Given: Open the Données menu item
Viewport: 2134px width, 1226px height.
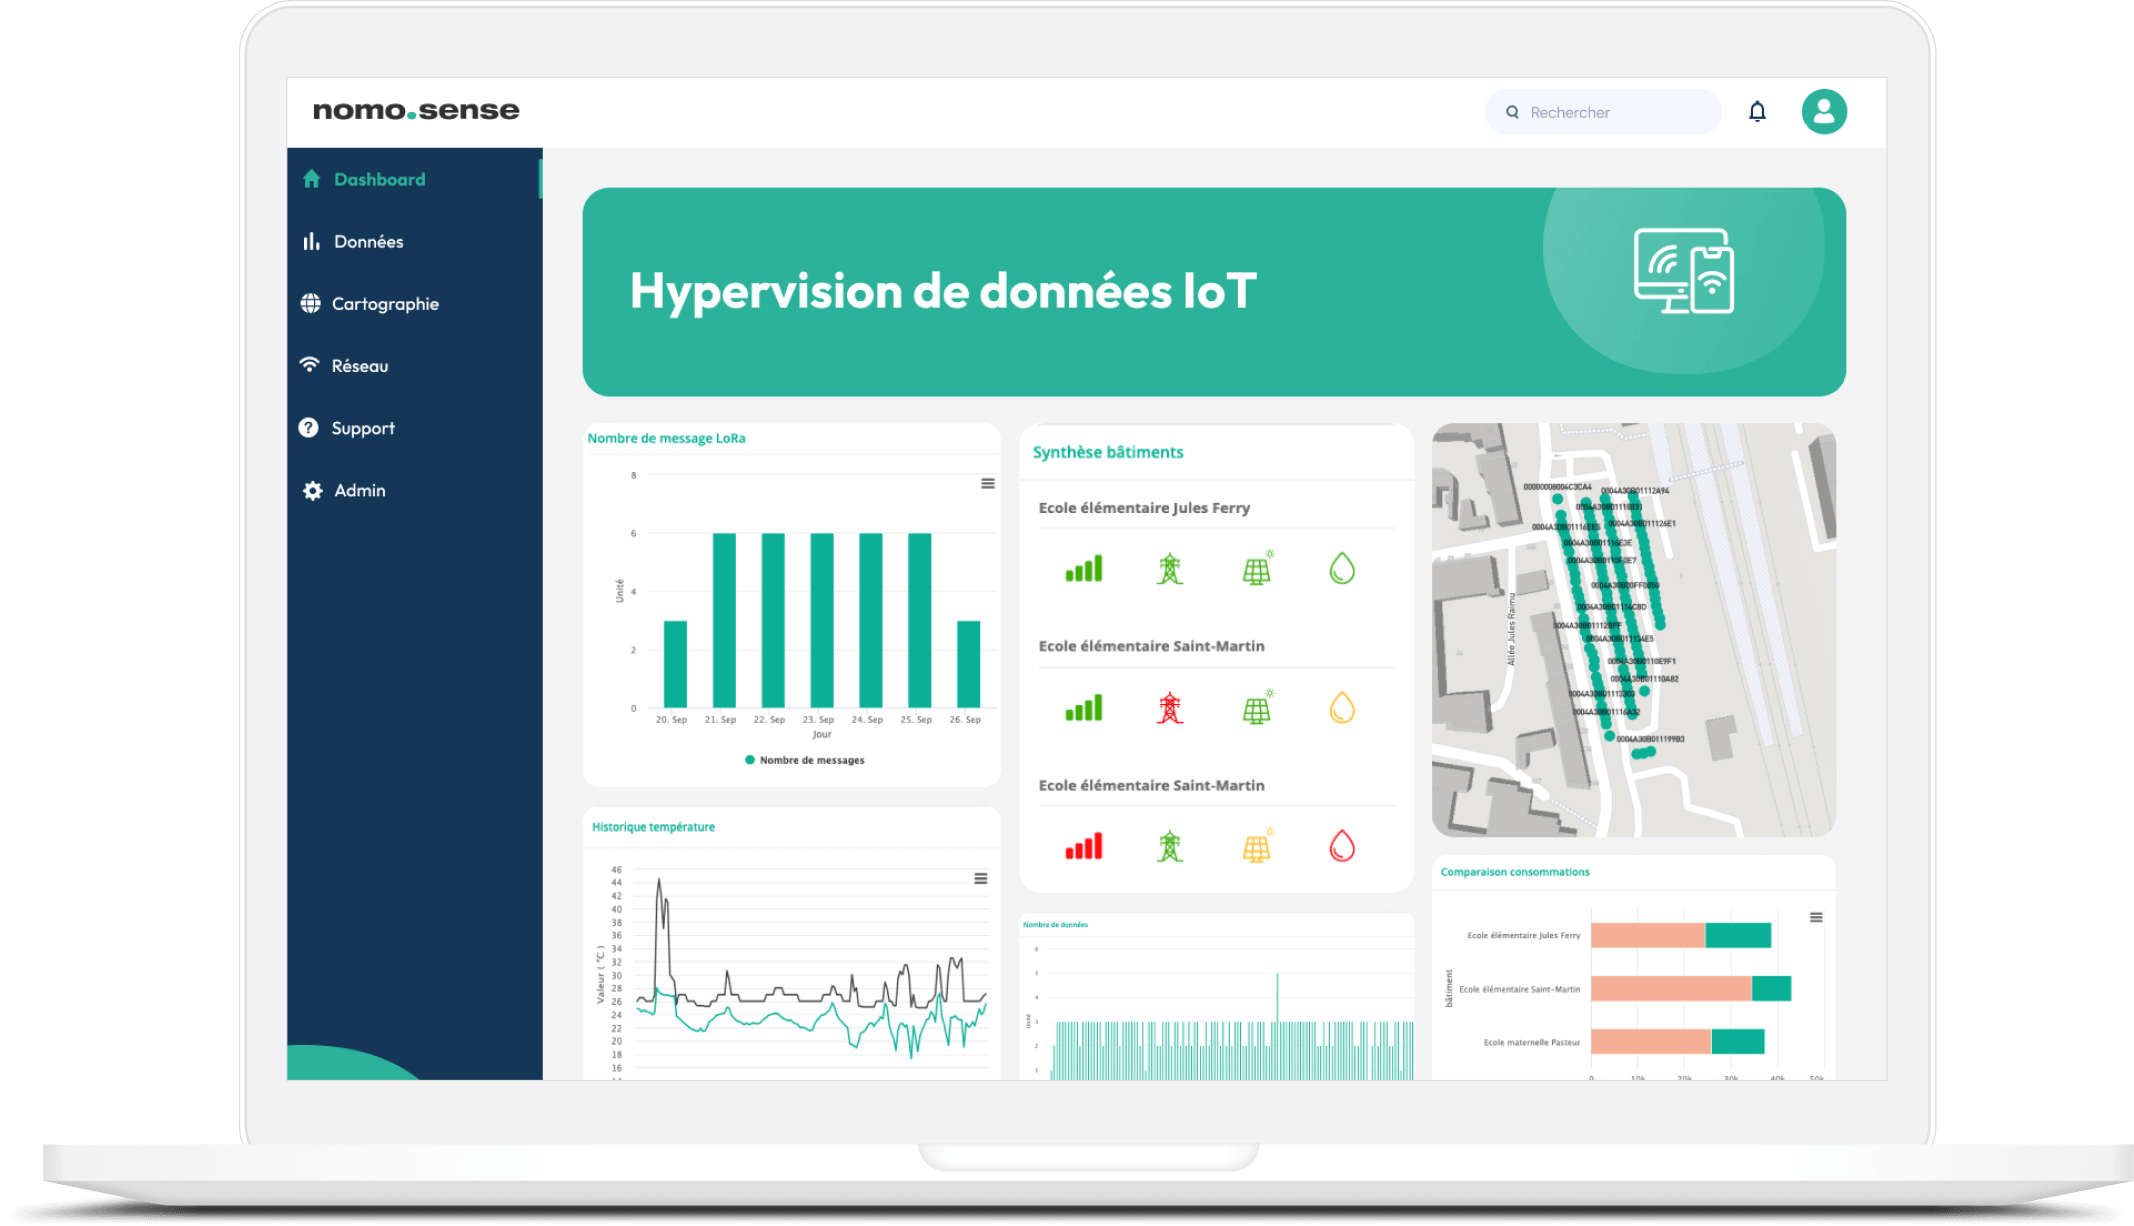Looking at the screenshot, I should tap(368, 242).
